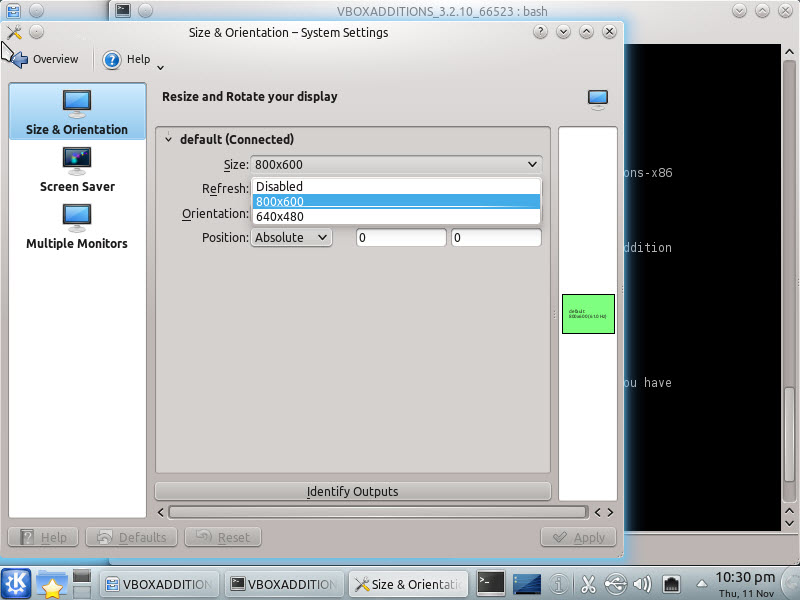This screenshot has height=600, width=800.
Task: Open the Multiple Monitors configuration icon
Action: pyautogui.click(x=76, y=217)
